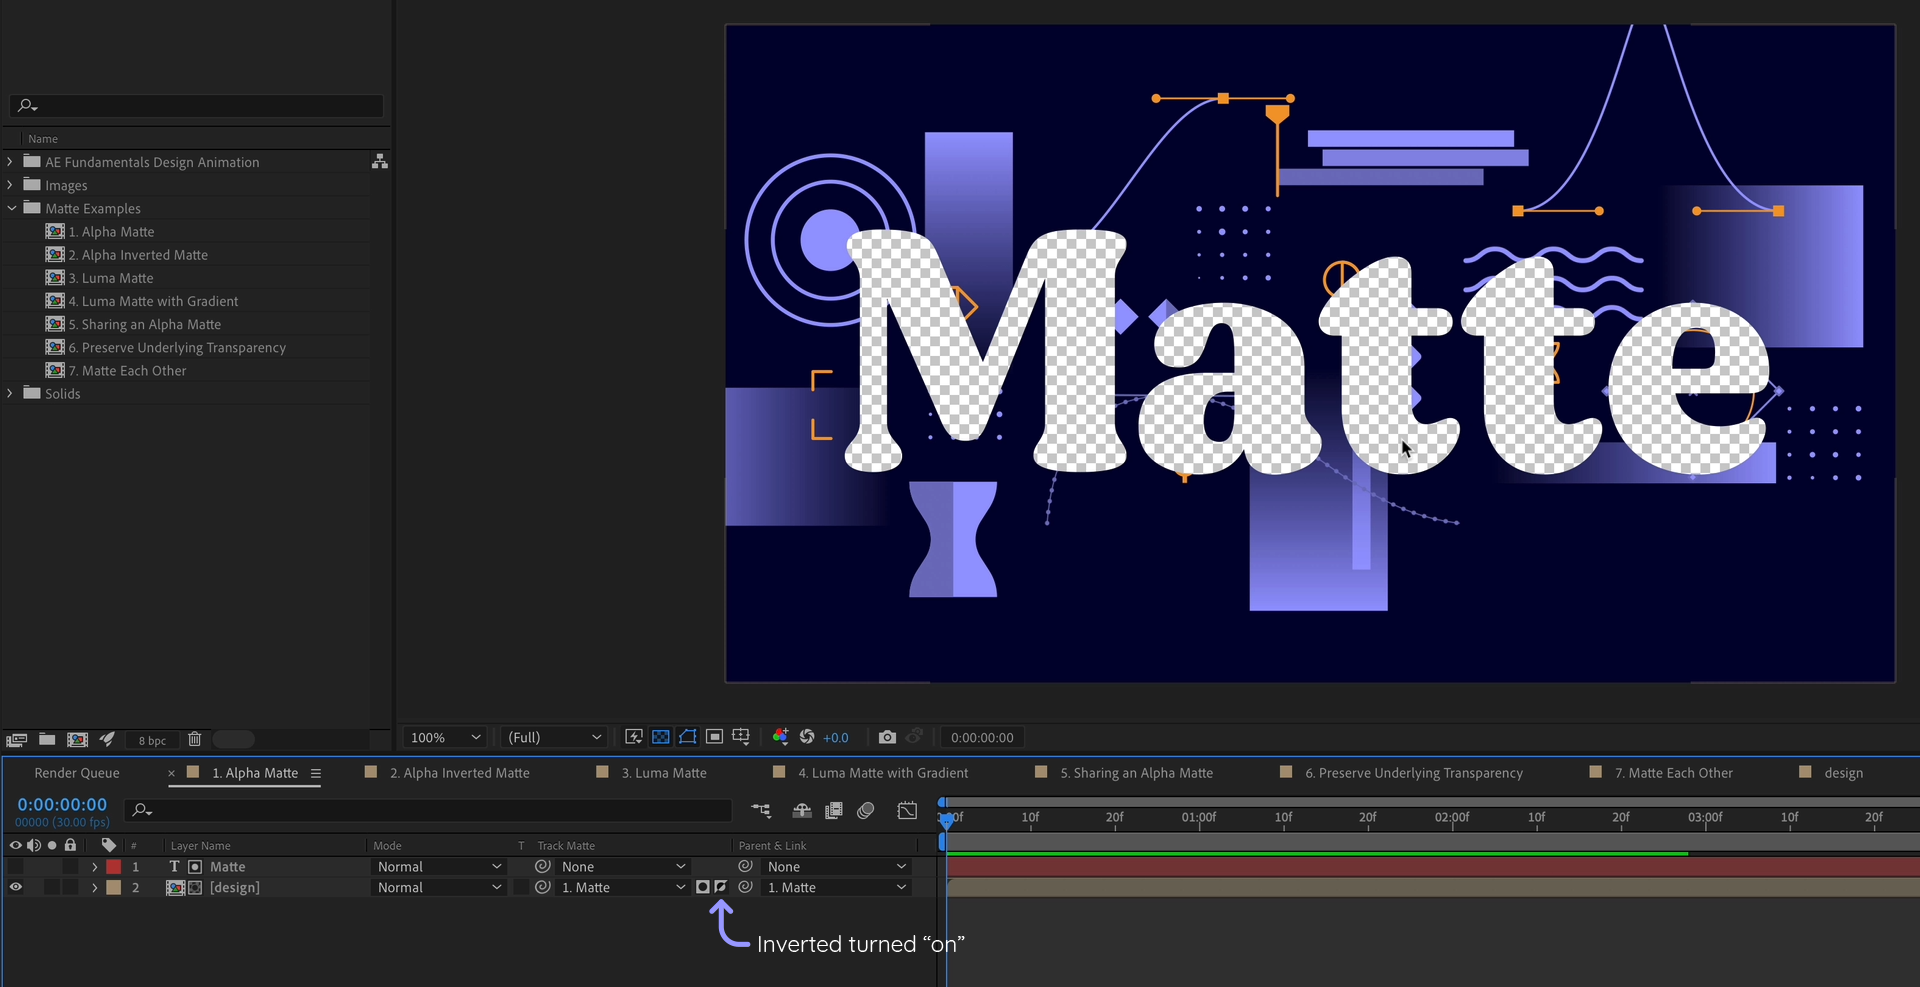Solo the Matte layer
The width and height of the screenshot is (1920, 987).
(51, 867)
